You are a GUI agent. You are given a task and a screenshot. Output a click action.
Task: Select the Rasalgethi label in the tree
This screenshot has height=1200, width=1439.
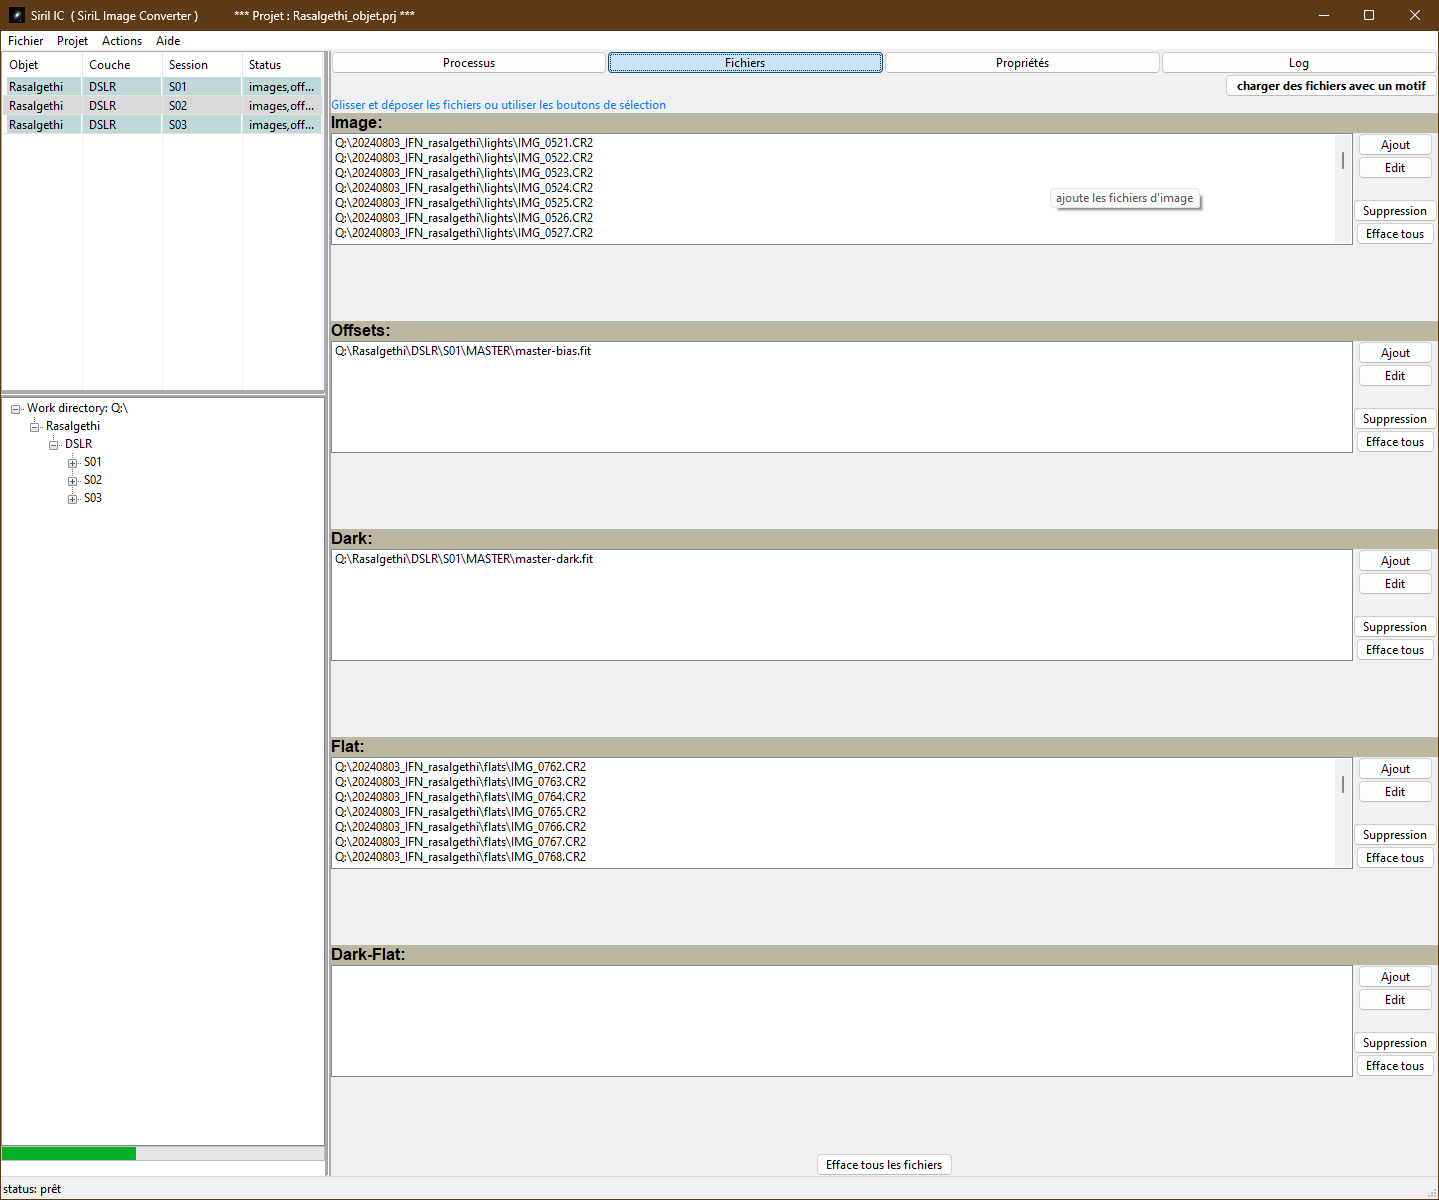(x=73, y=426)
